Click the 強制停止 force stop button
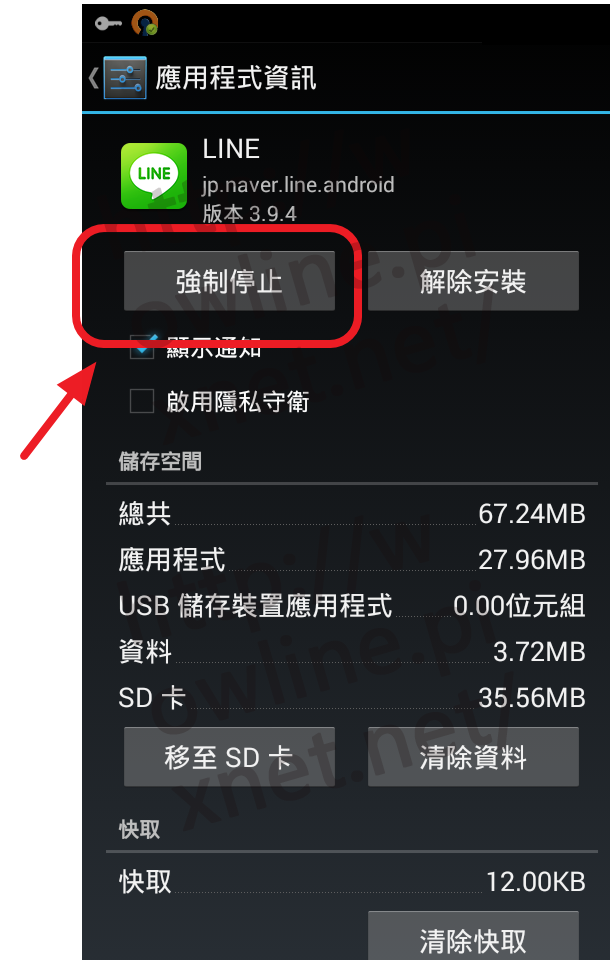The image size is (610, 960). 229,281
